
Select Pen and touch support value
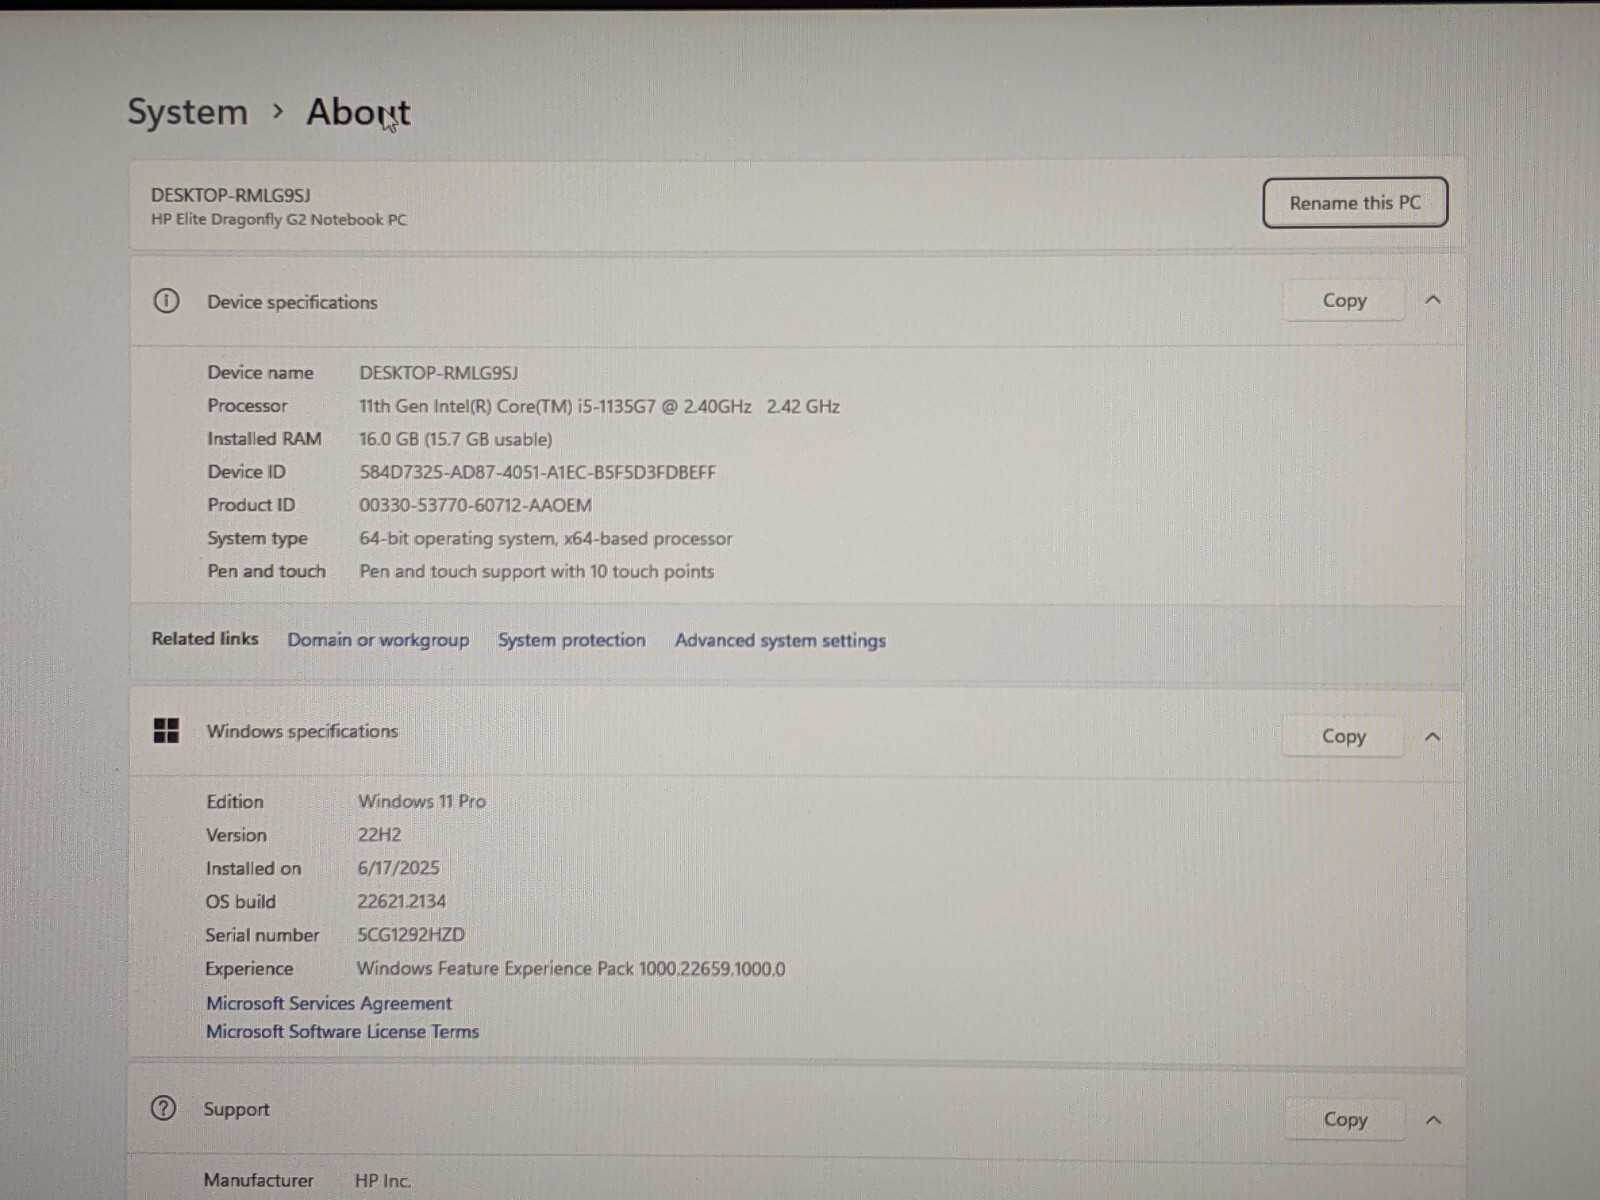537,571
